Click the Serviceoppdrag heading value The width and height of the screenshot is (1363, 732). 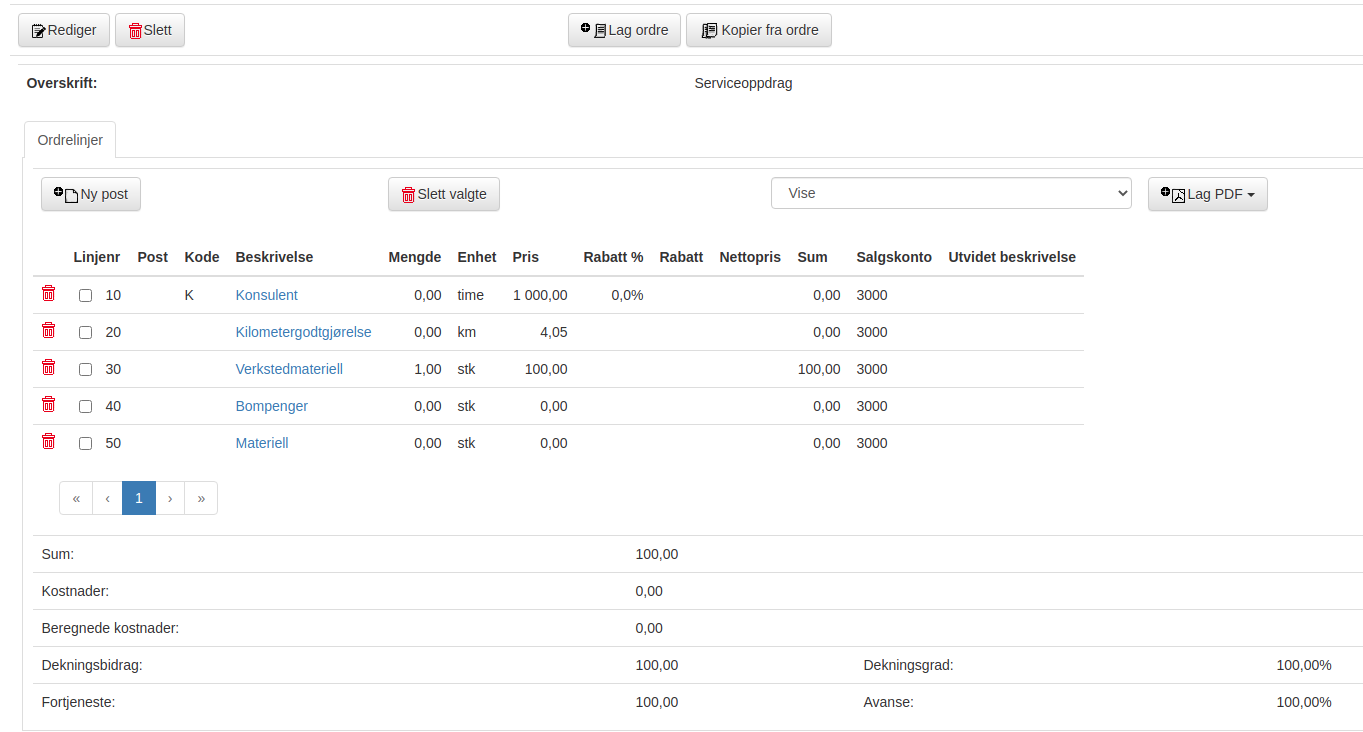pos(743,83)
